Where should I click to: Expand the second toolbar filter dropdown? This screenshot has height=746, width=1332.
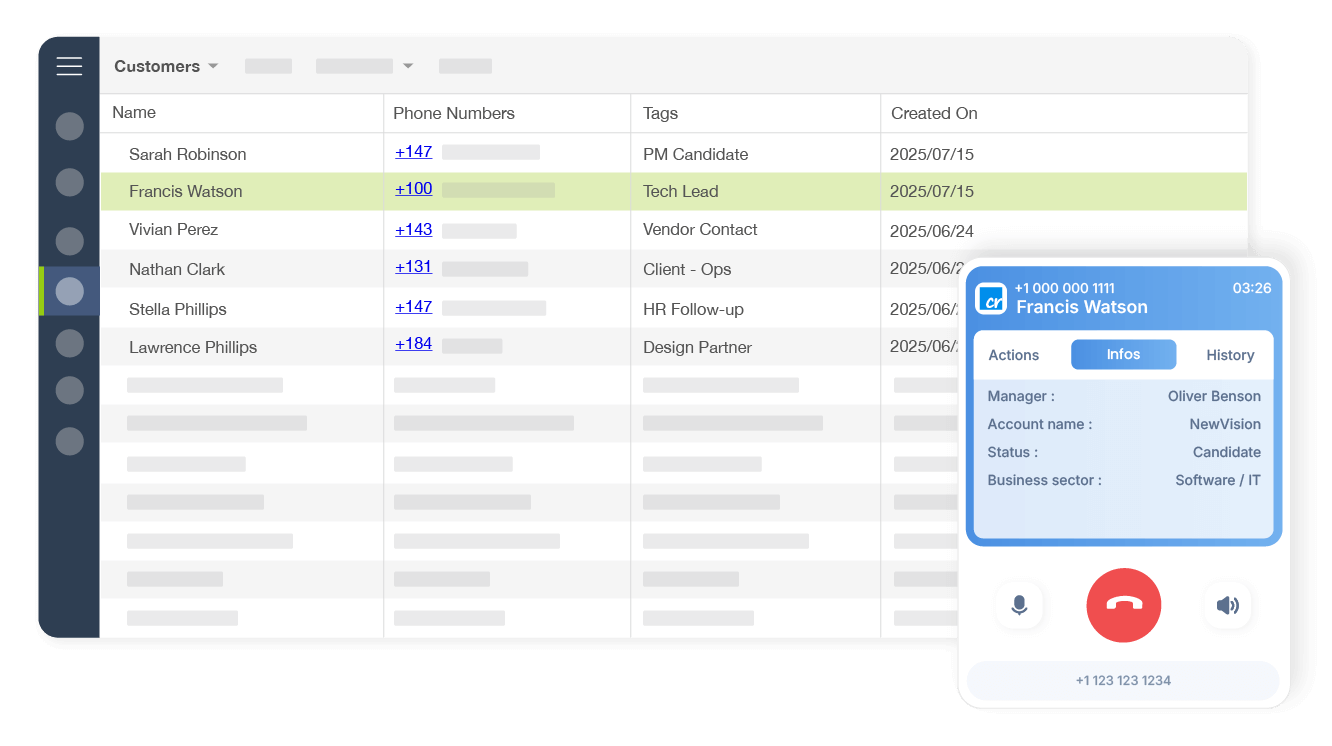pyautogui.click(x=365, y=65)
